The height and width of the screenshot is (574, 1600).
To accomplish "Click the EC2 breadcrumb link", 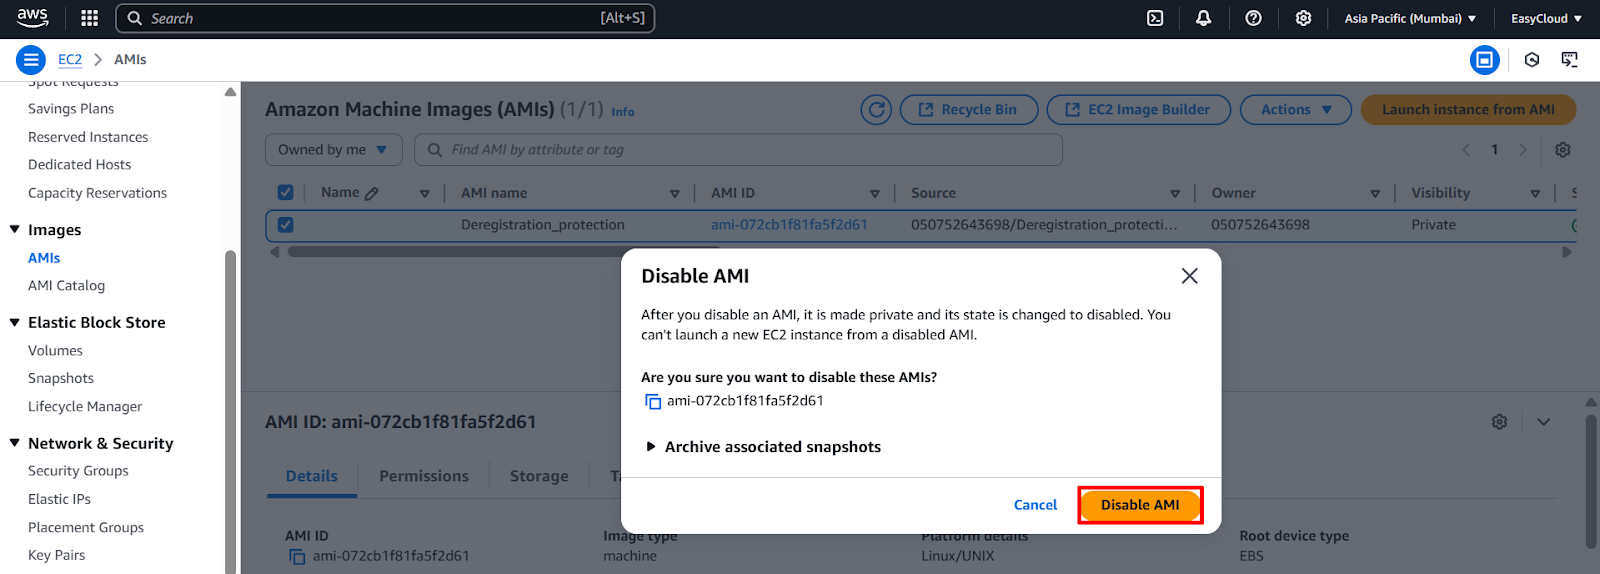I will (x=70, y=60).
